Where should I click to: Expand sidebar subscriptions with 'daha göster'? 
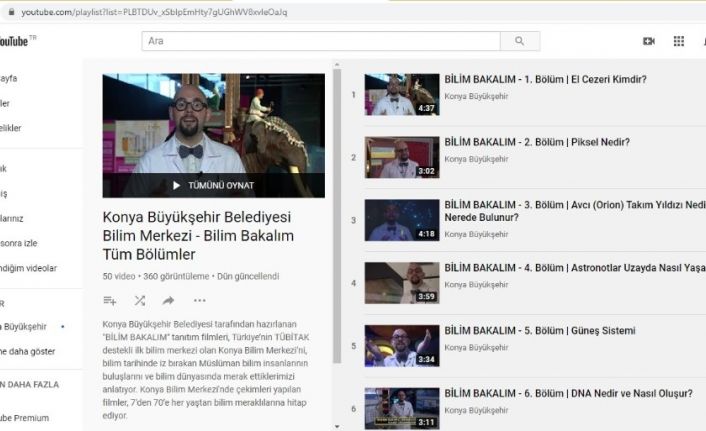[28, 350]
